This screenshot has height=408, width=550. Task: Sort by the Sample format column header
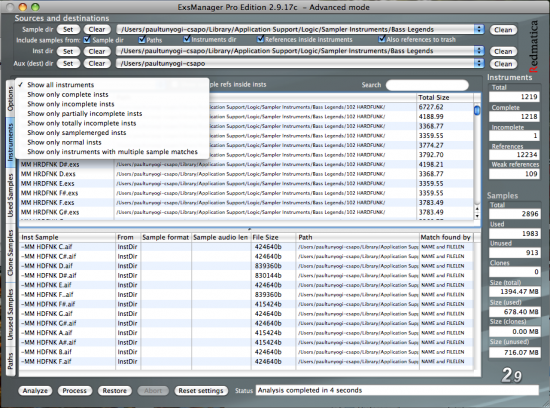[166, 238]
